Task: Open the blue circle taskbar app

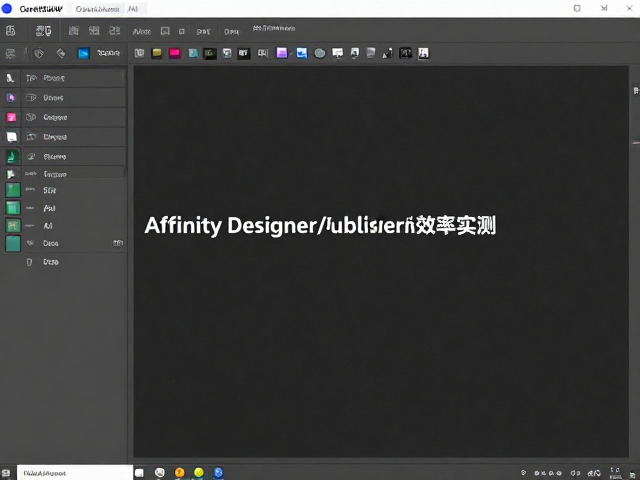Action: 218,473
